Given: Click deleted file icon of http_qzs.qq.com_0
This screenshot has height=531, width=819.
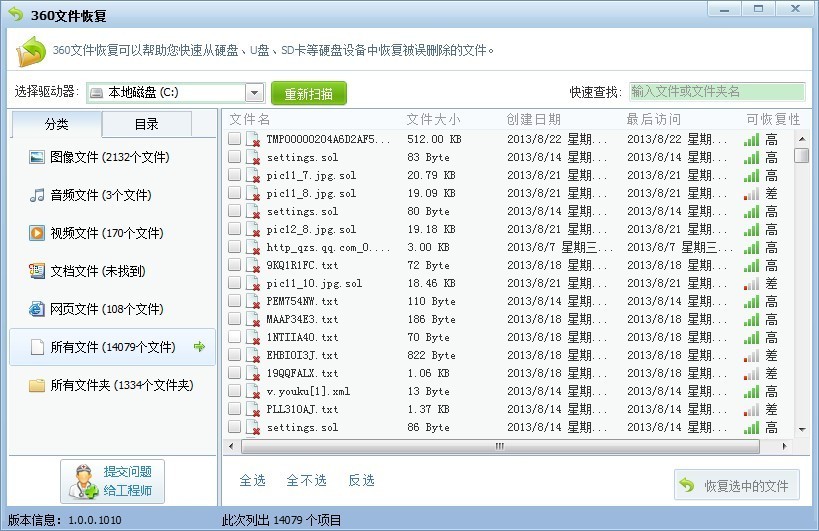Looking at the screenshot, I should (x=253, y=247).
